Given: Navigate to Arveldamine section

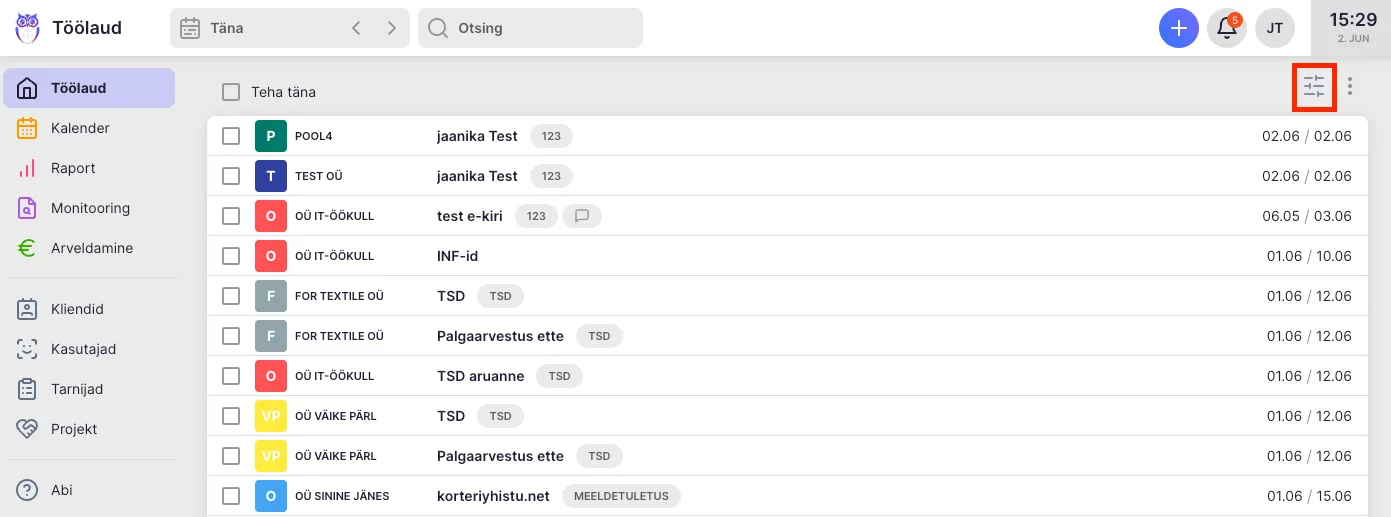Looking at the screenshot, I should (x=92, y=248).
